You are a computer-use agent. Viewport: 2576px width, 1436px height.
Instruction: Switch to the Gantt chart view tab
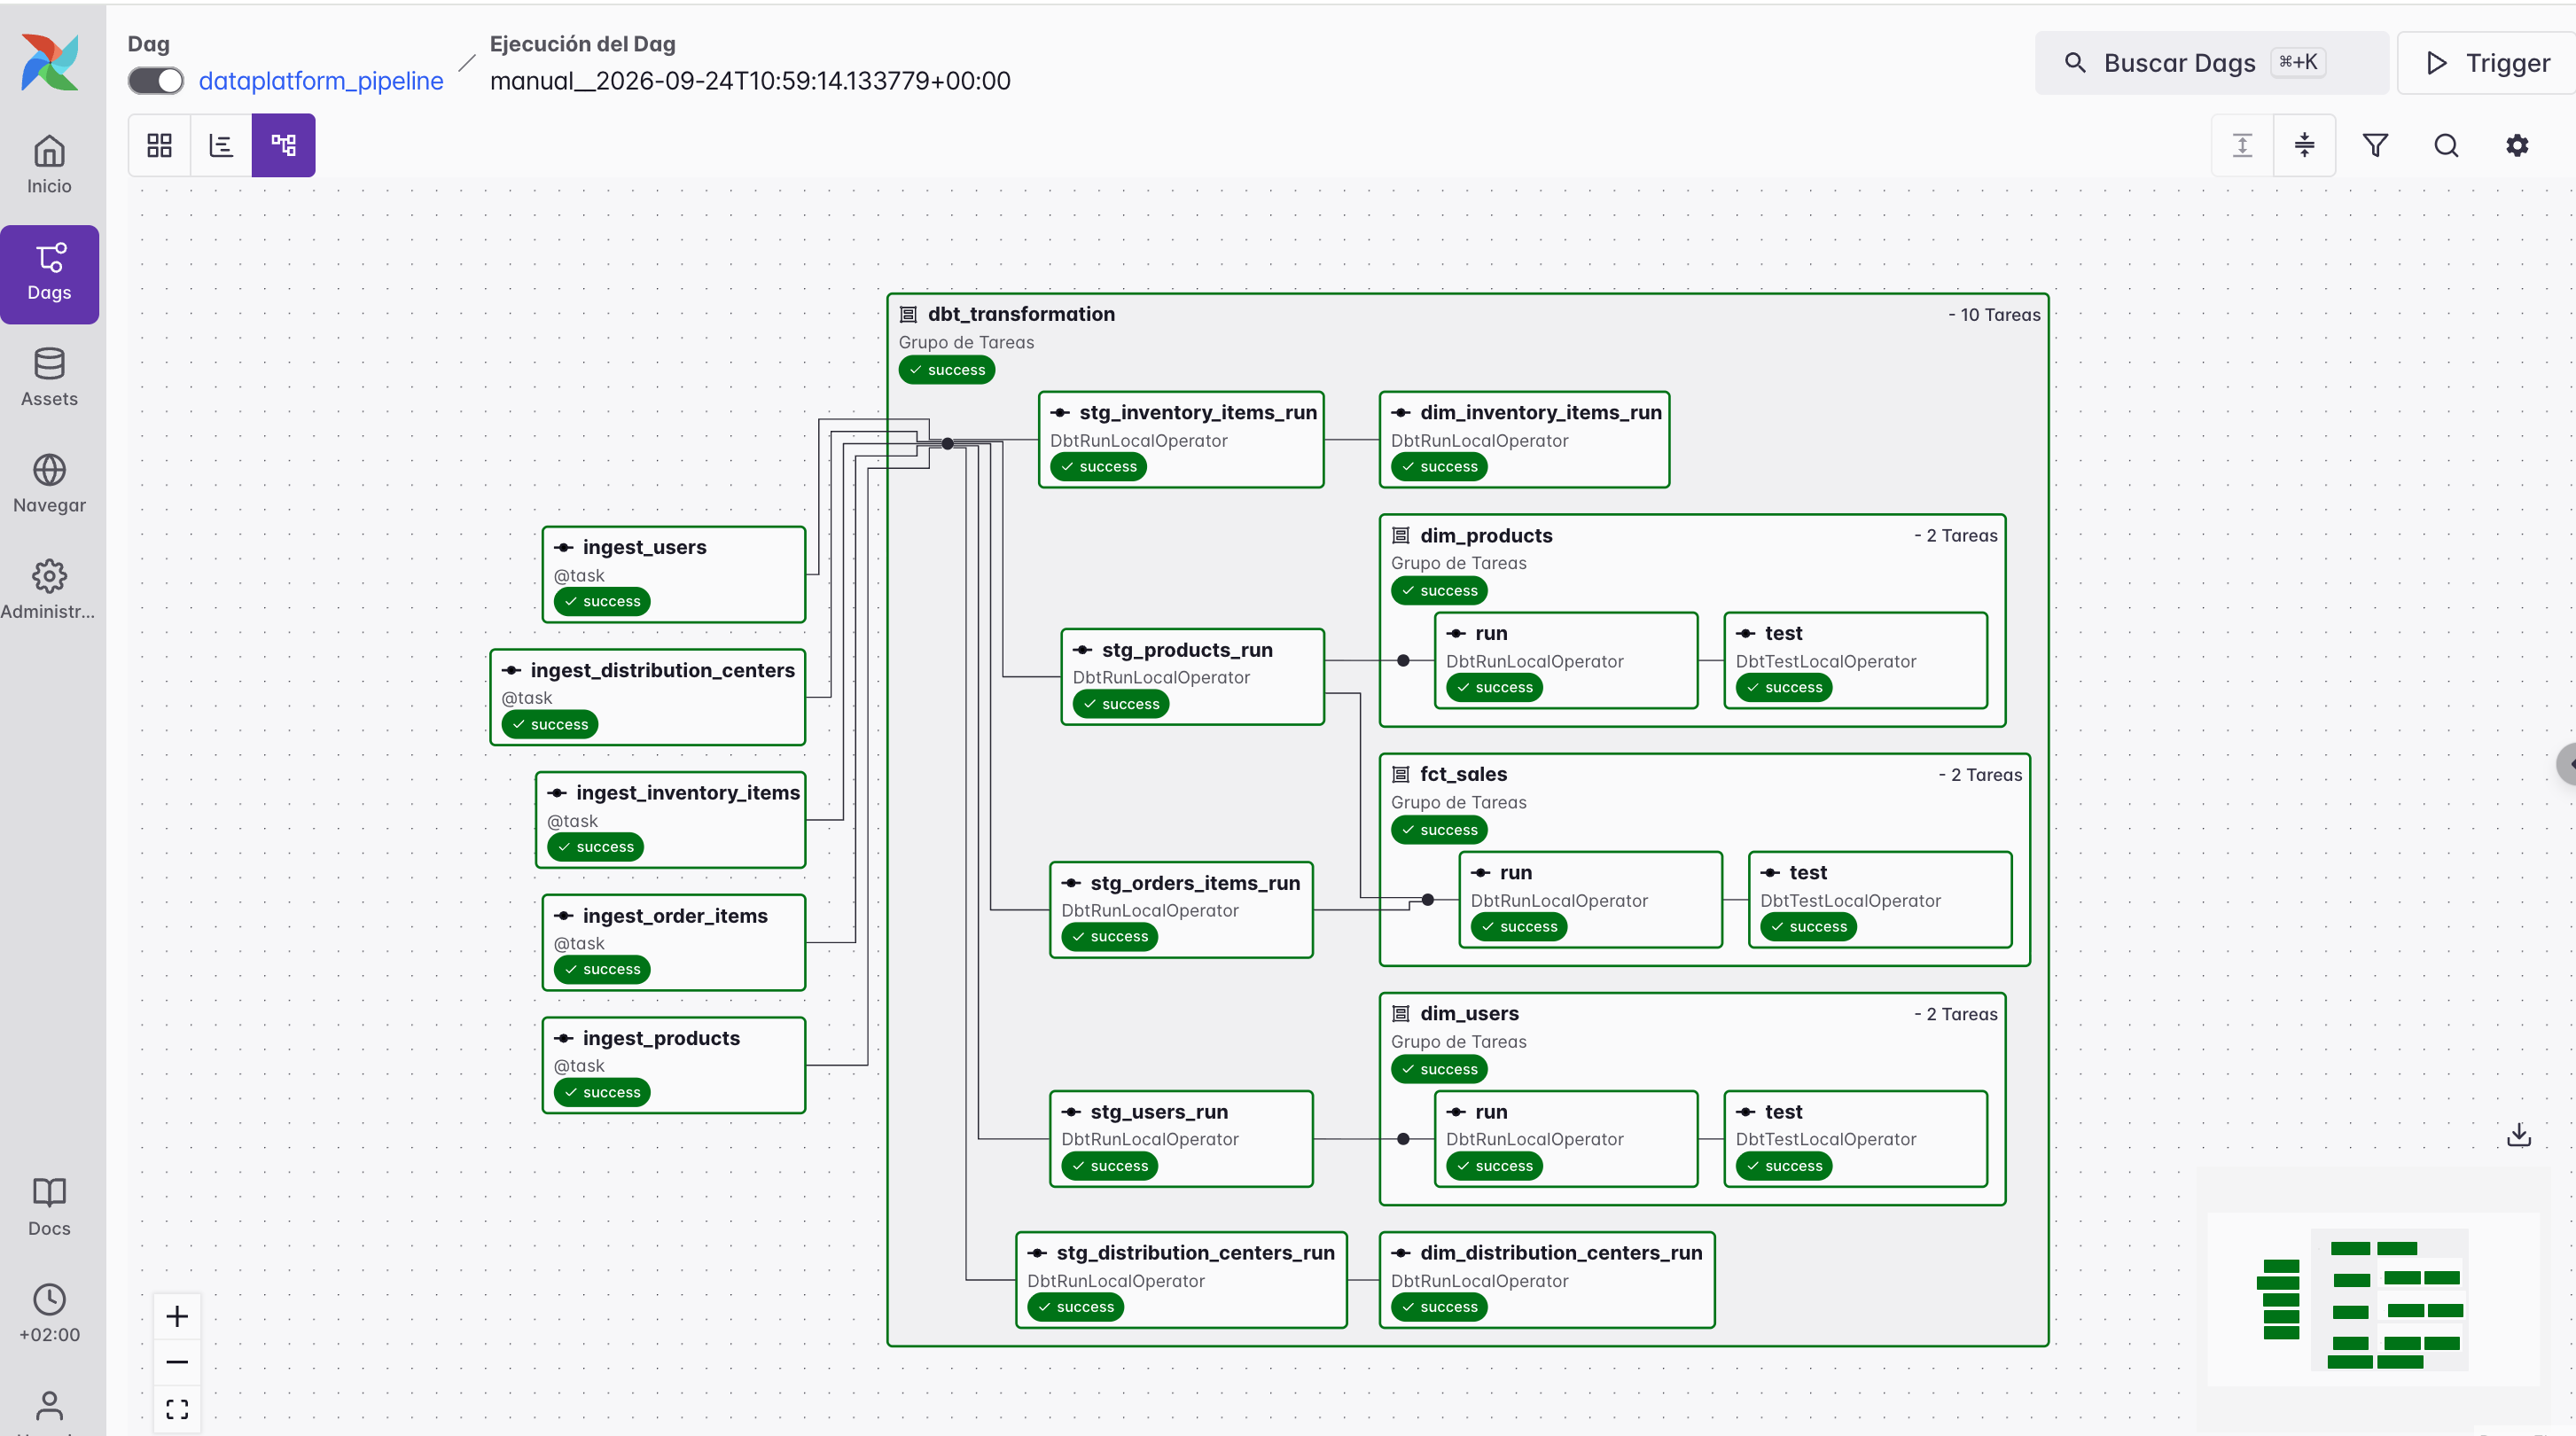221,145
